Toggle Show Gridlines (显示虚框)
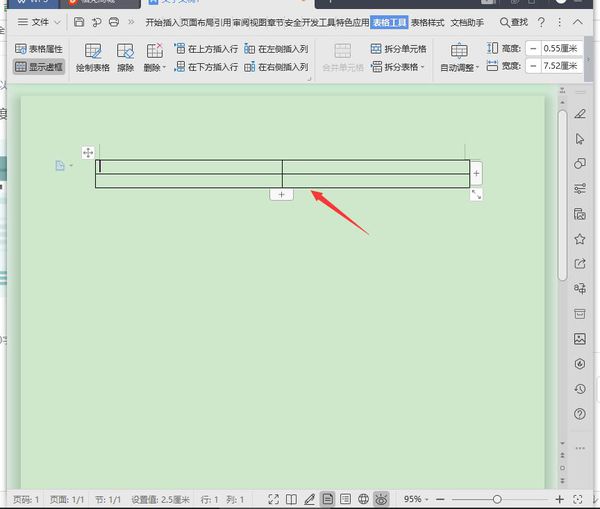The height and width of the screenshot is (509, 600). [39, 67]
